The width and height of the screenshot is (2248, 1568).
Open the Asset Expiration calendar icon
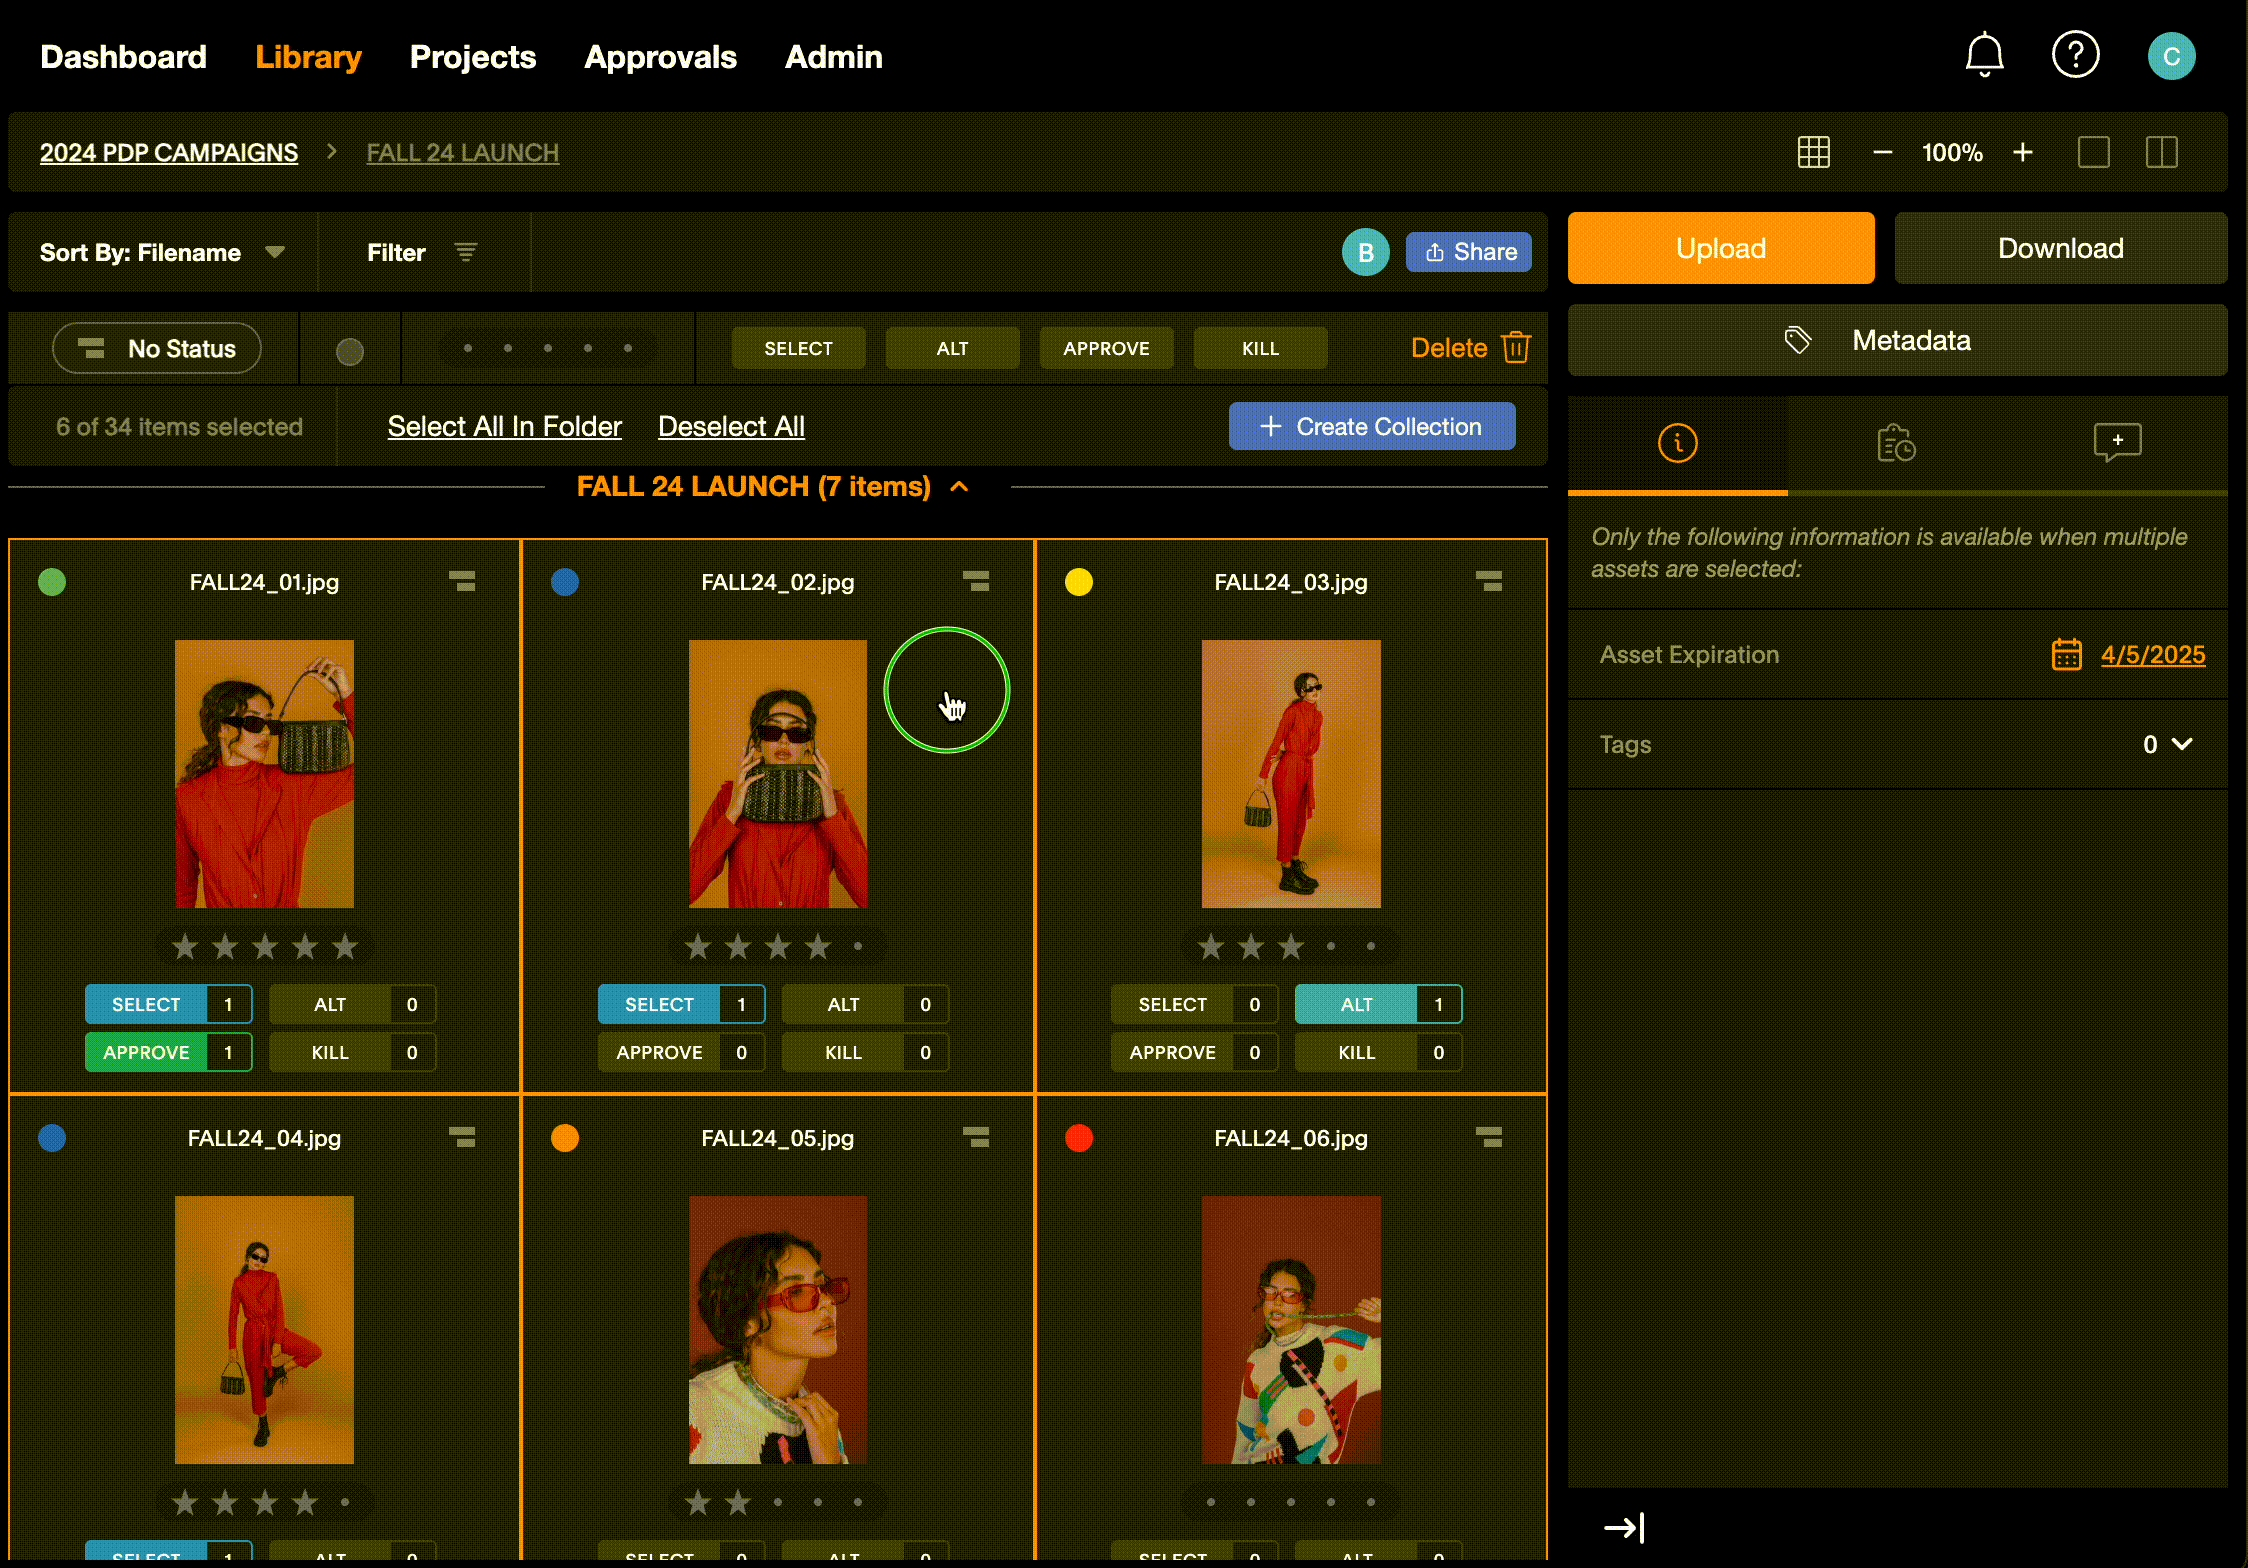coord(2066,654)
